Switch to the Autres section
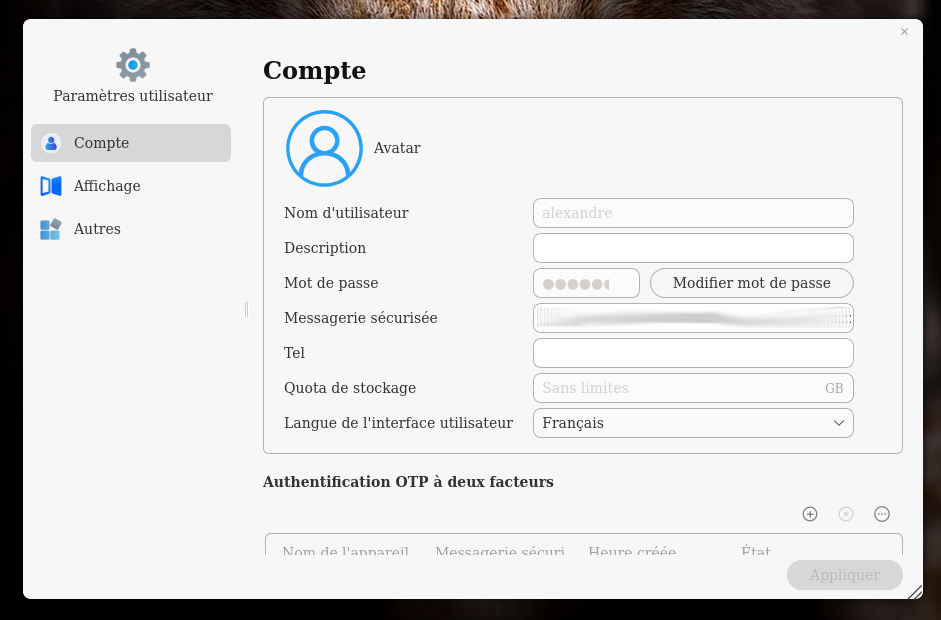Viewport: 941px width, 620px height. pyautogui.click(x=97, y=229)
